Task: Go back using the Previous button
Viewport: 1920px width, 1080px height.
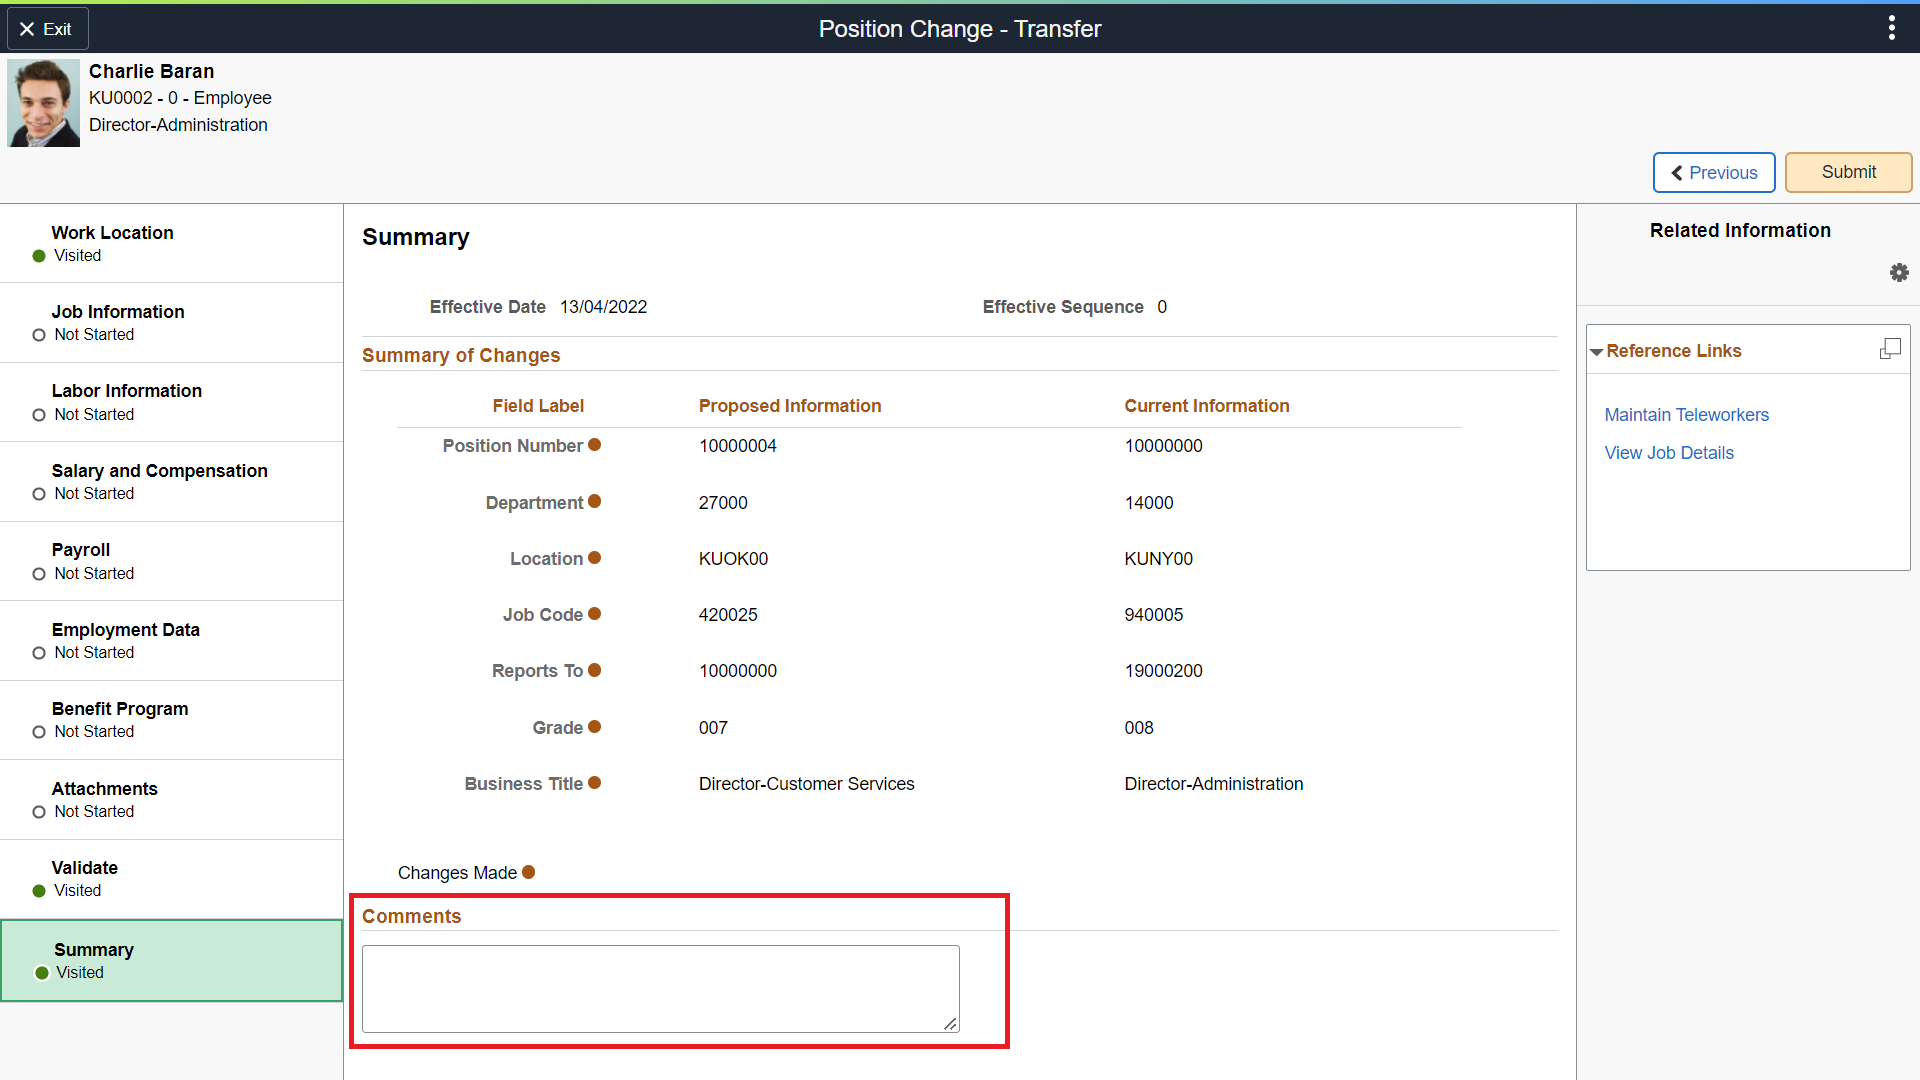Action: point(1713,172)
